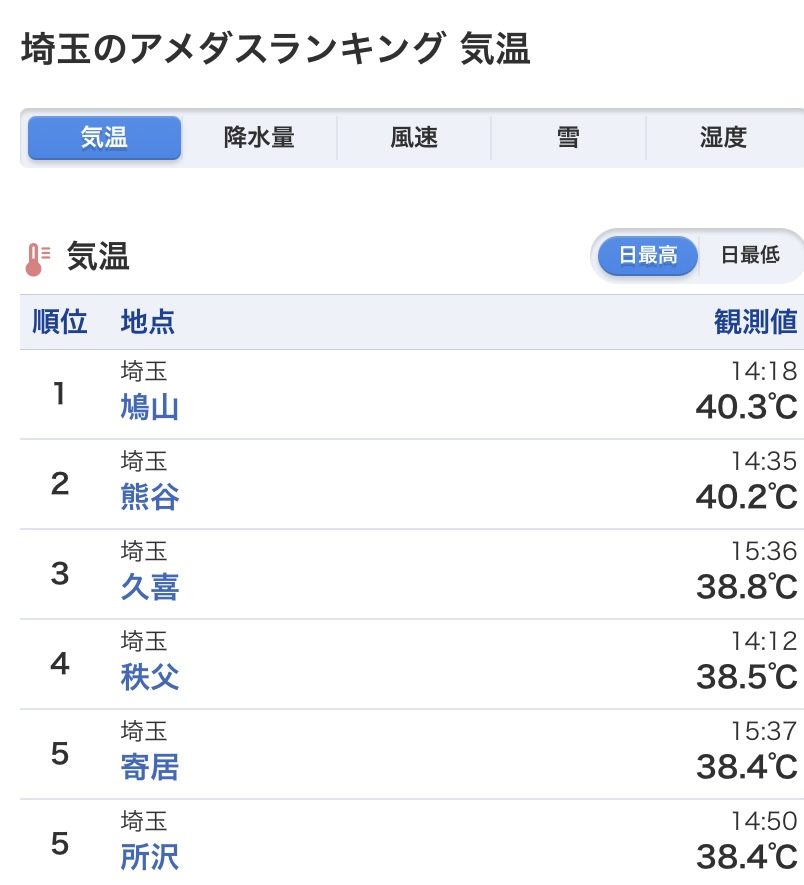
Task: Switch to the 湿度 tab
Action: pos(723,138)
